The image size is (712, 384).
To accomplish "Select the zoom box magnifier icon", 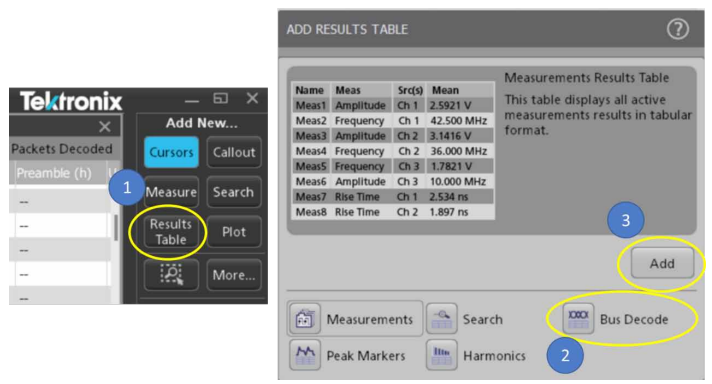I will point(171,275).
